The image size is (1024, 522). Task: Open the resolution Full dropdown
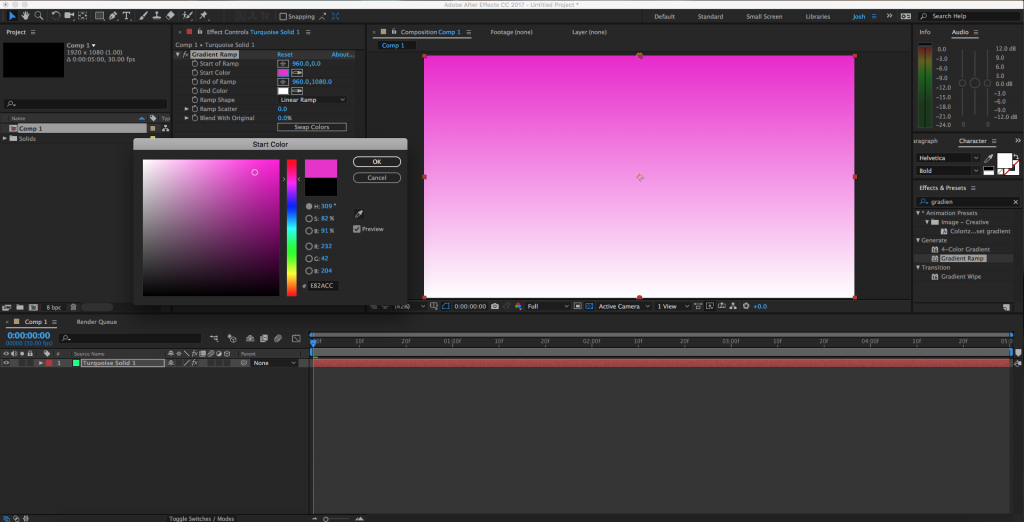tap(549, 306)
